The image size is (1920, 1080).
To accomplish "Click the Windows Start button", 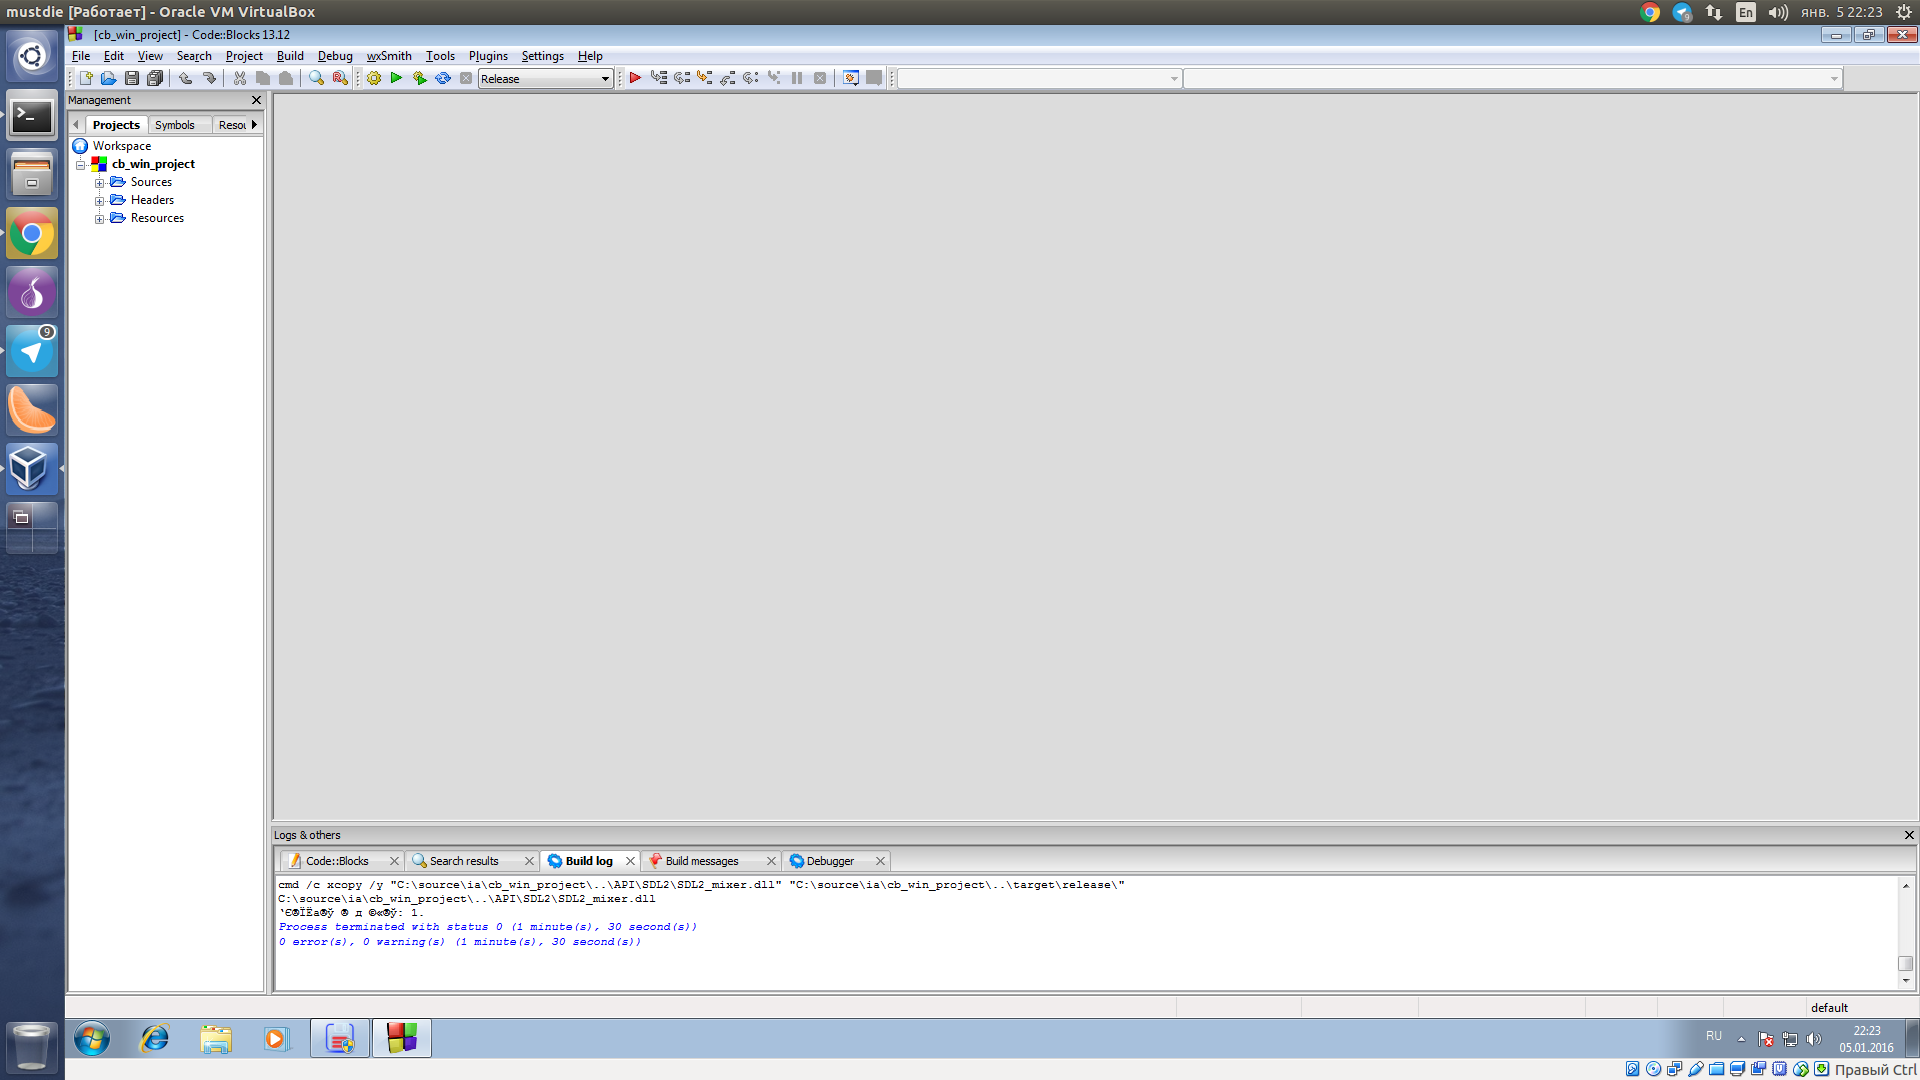I will [92, 1039].
